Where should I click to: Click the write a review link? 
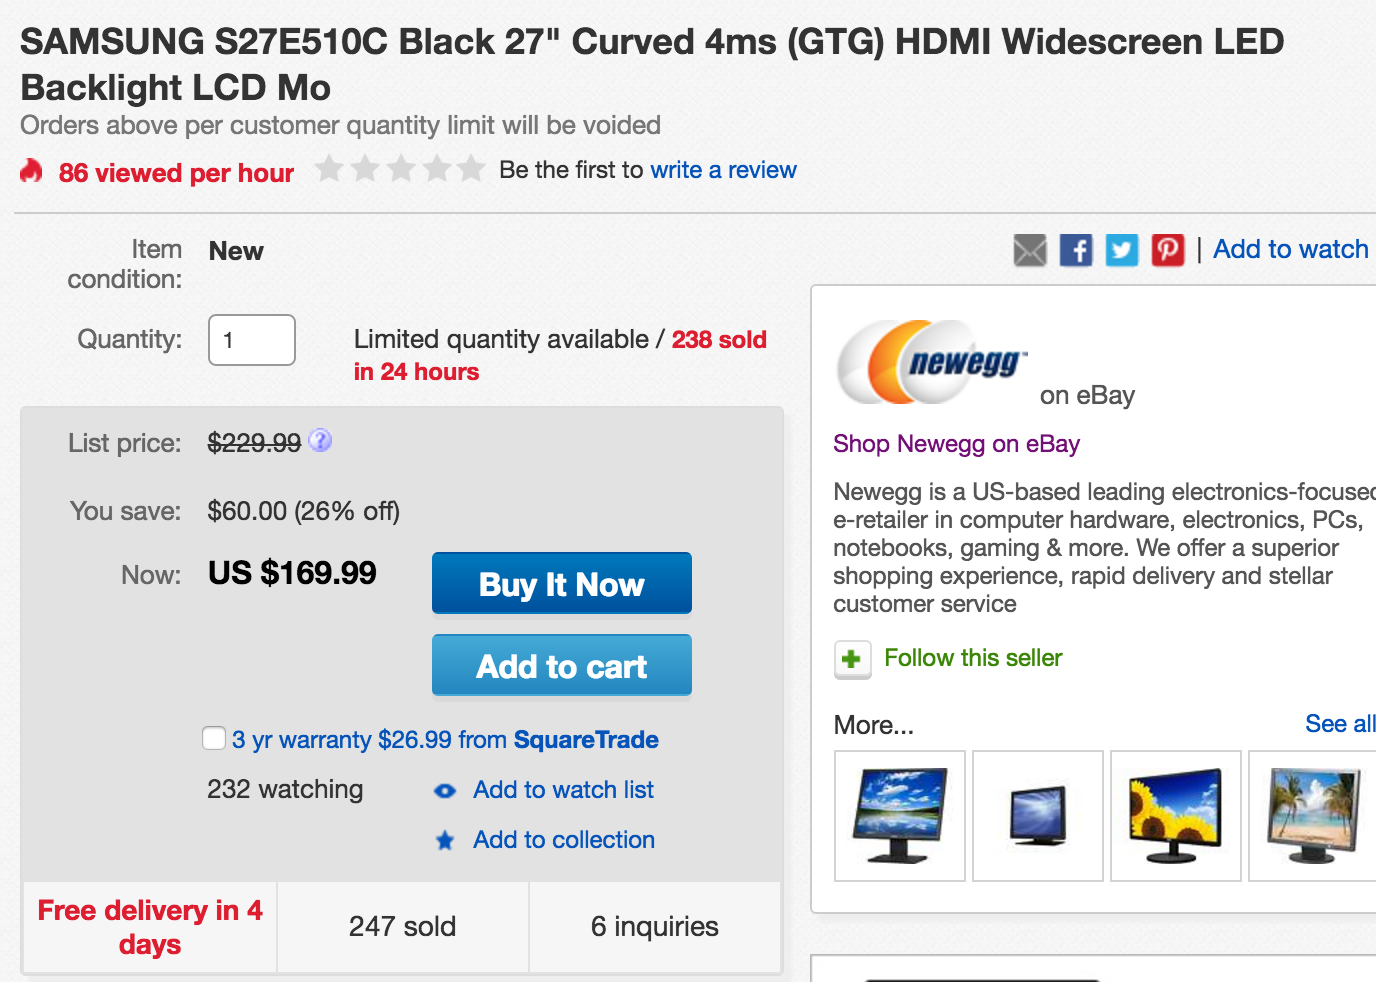click(723, 170)
